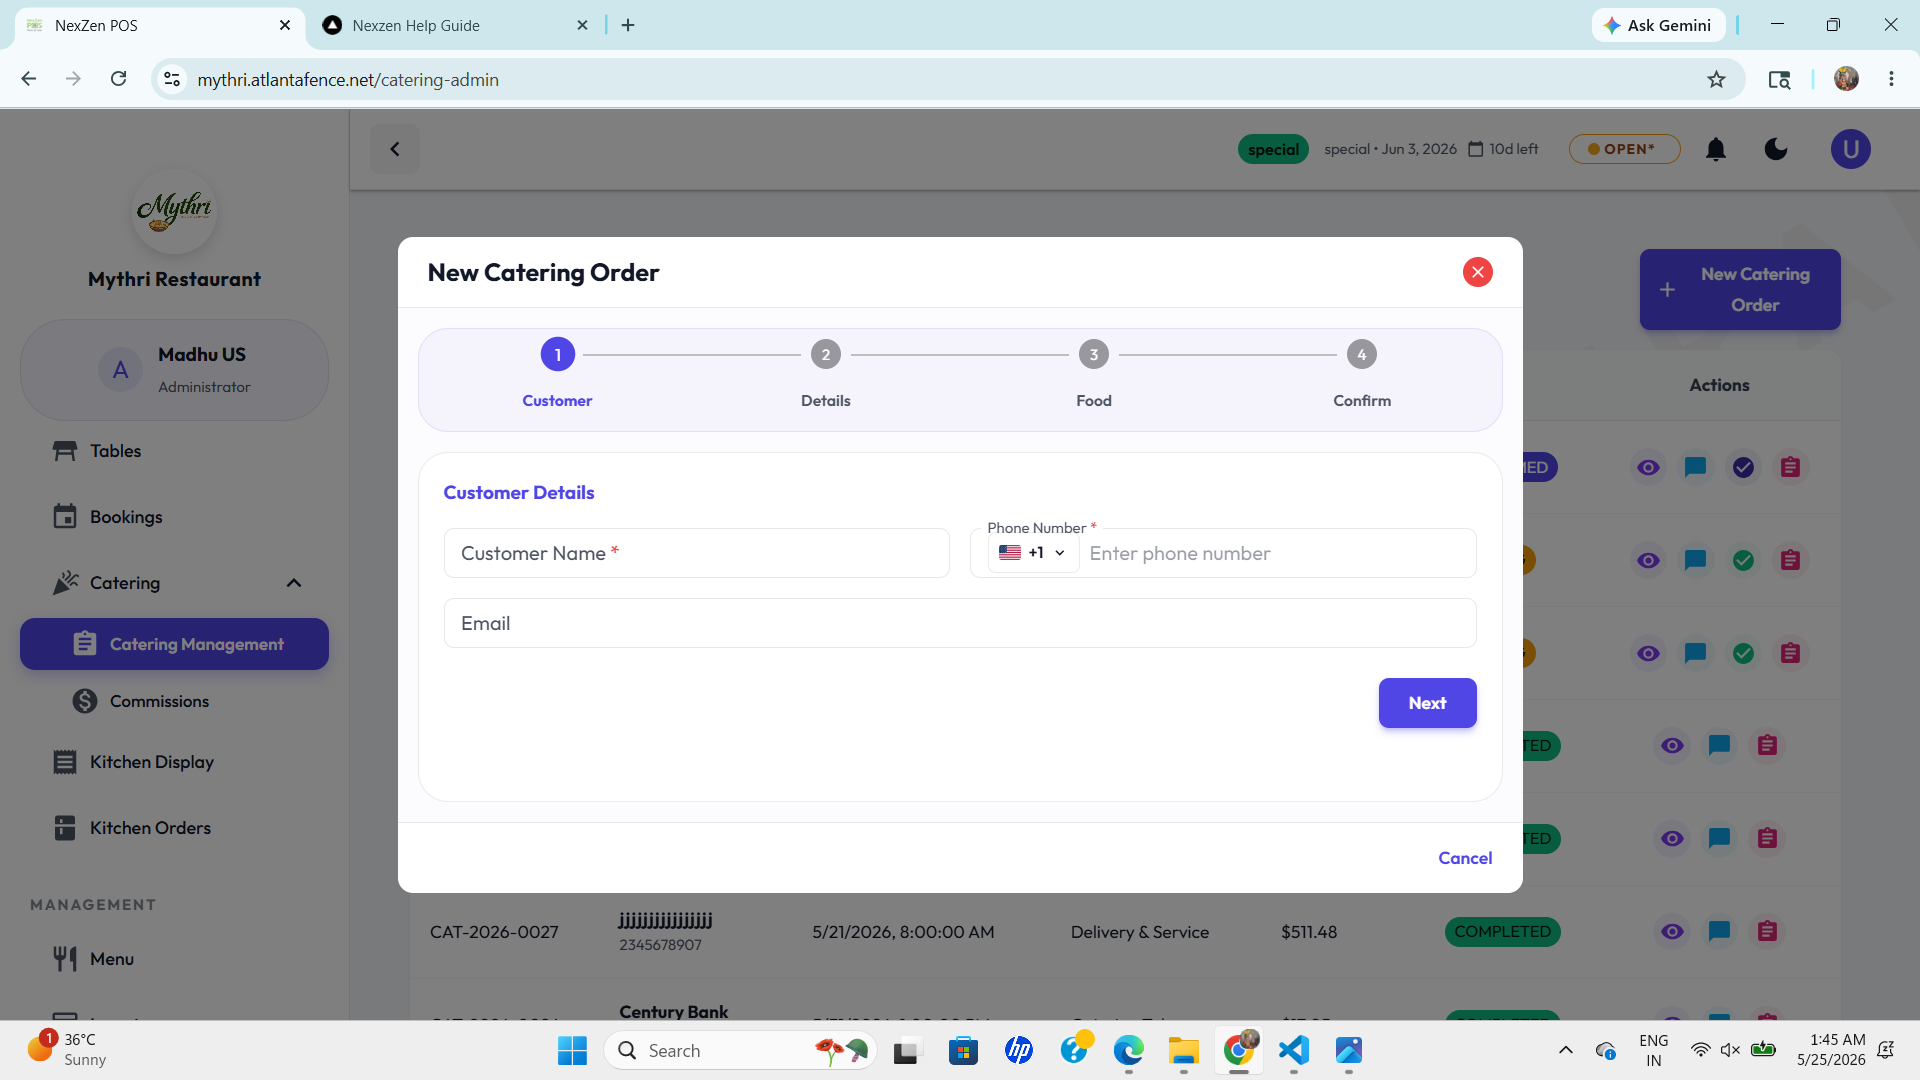Click second row green checkmark icon
The width and height of the screenshot is (1920, 1080).
coord(1743,560)
